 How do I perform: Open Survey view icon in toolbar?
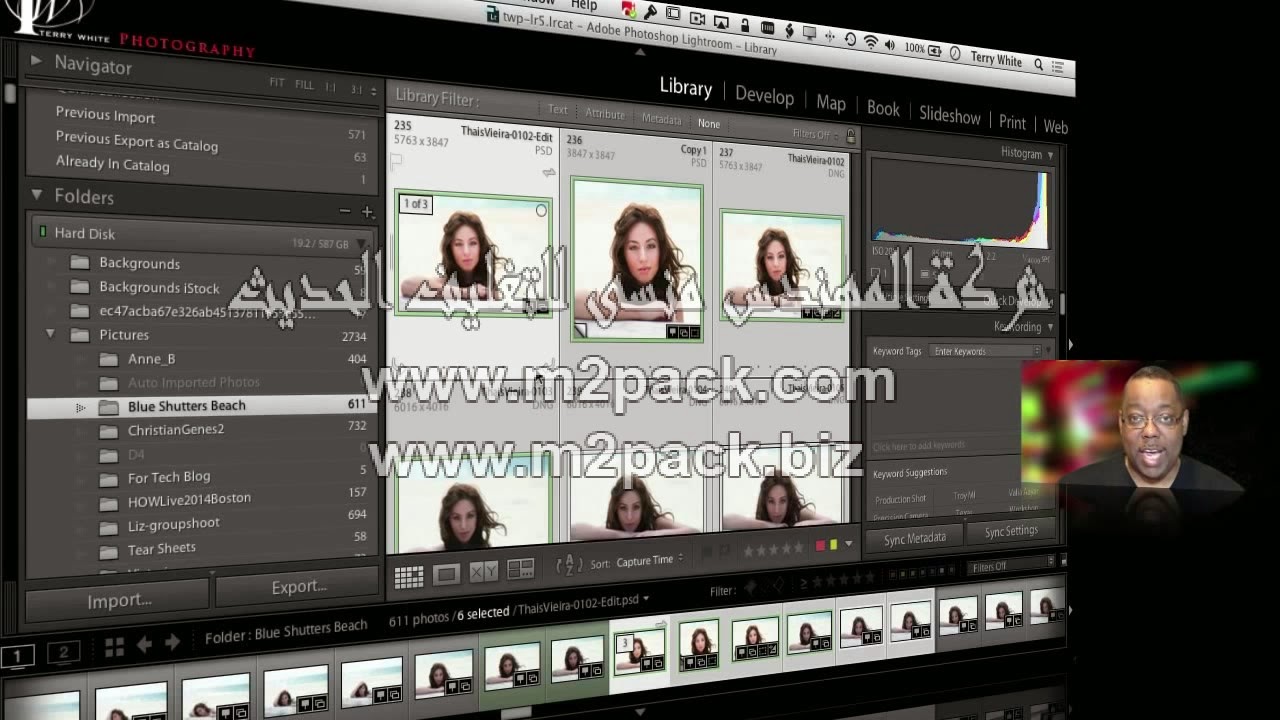(520, 570)
